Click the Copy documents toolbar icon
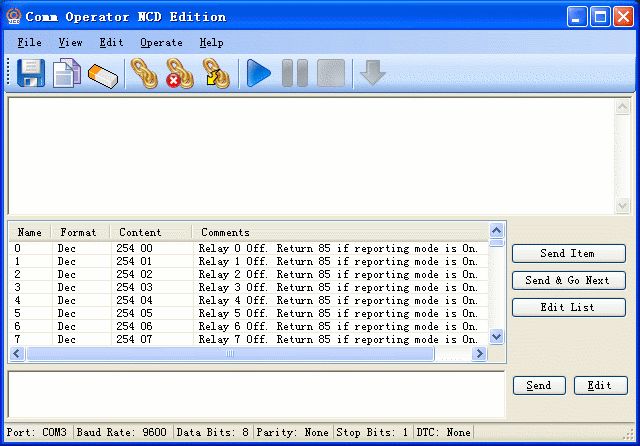The image size is (640, 446). point(67,73)
